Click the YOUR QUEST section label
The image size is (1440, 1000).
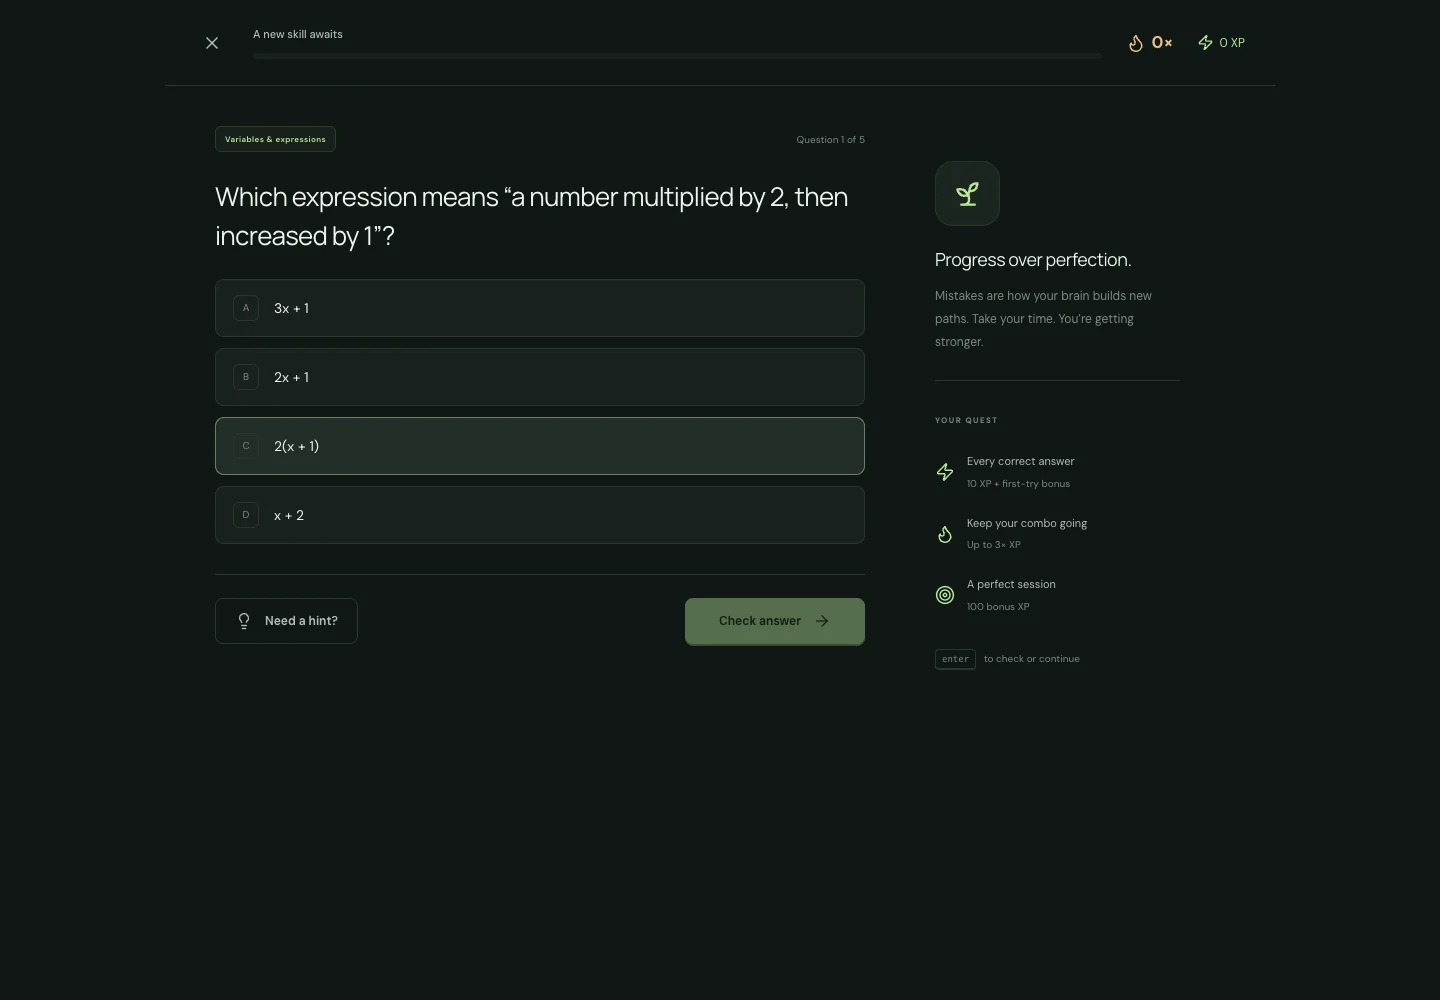pyautogui.click(x=966, y=420)
